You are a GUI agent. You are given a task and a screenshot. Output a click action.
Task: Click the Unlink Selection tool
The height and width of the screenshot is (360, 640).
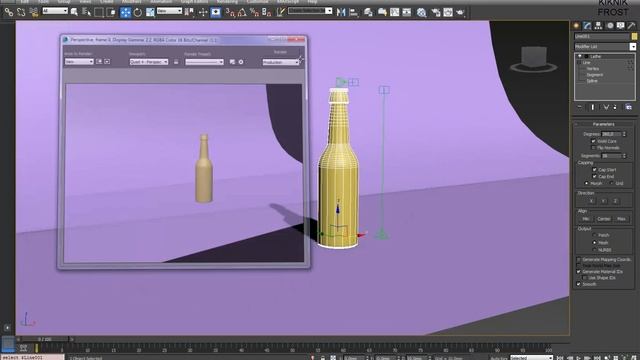coord(21,12)
